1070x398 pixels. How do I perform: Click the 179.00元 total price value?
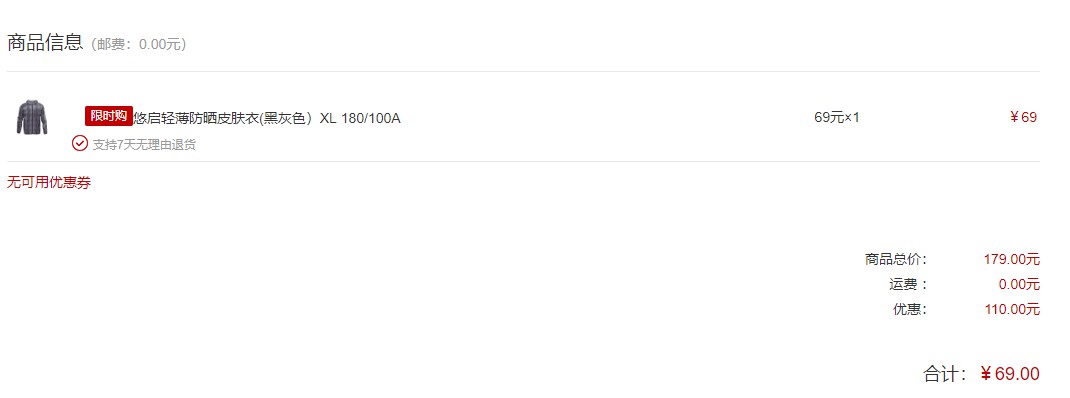coord(1011,259)
